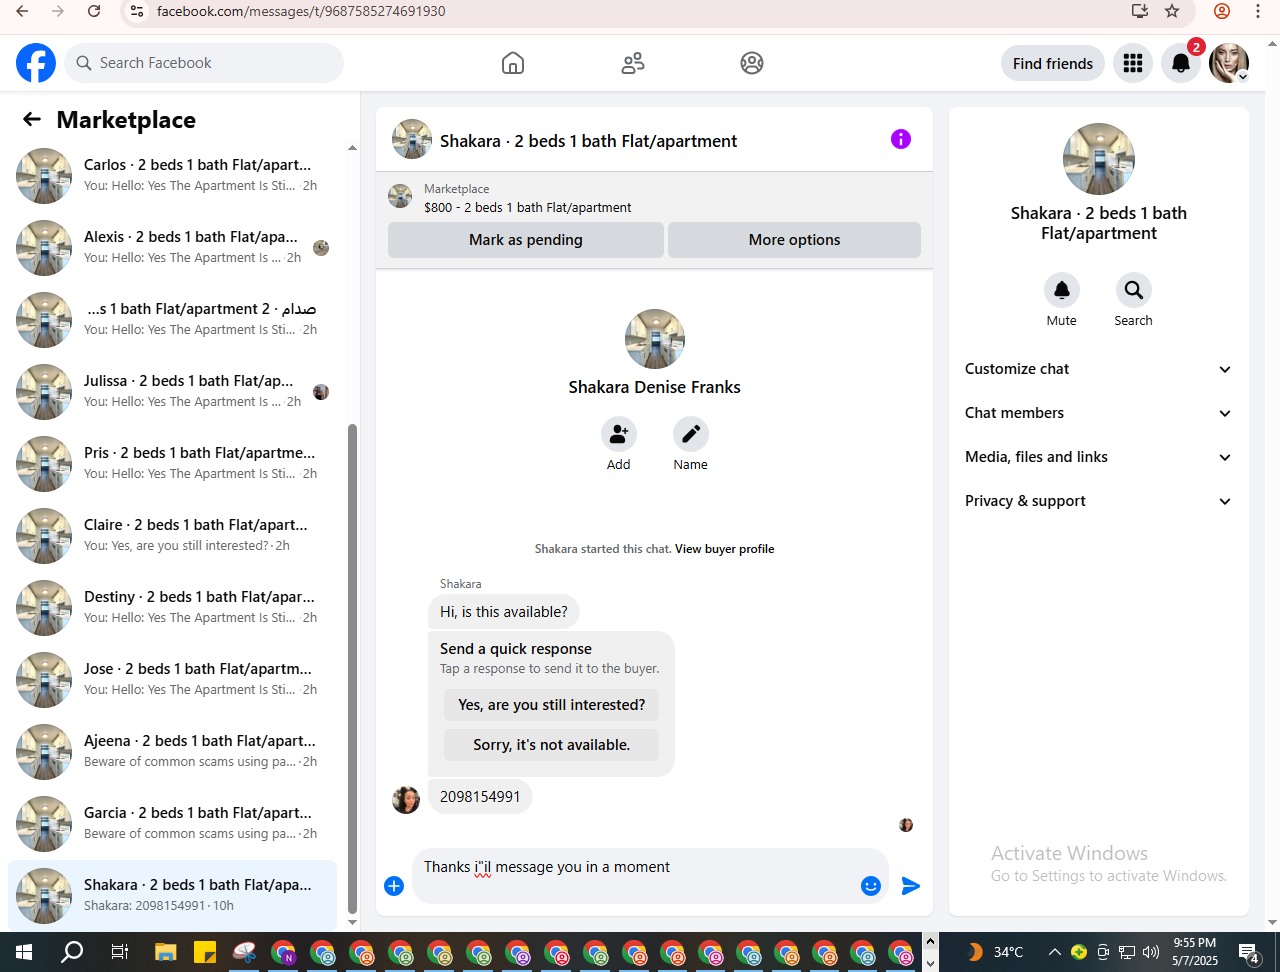Viewport: 1280px width, 972px height.
Task: Click Shakara Denise Franks profile thumbnail
Action: 655,339
